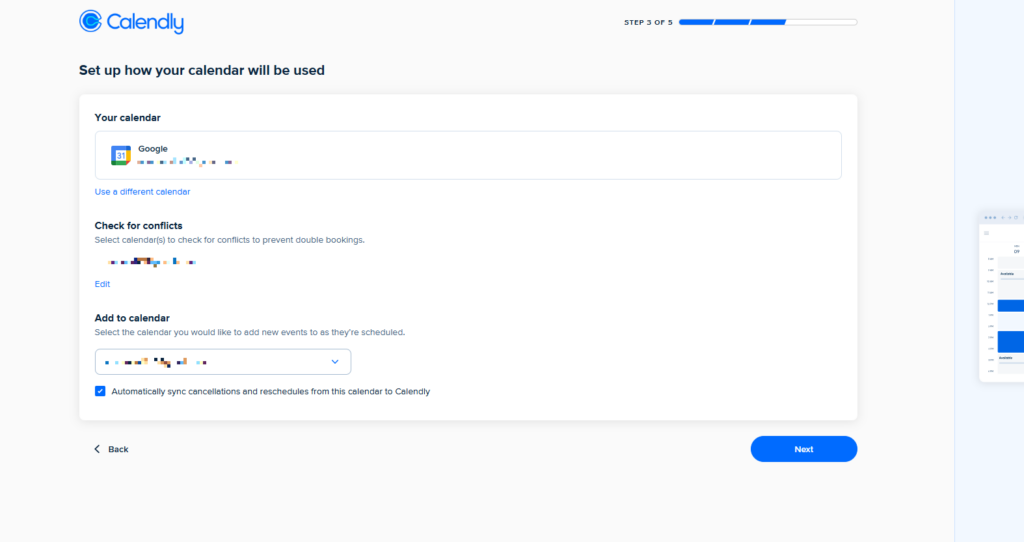Viewport: 1024px width, 542px height.
Task: Click the Back arrow chevron icon
Action: tap(97, 449)
